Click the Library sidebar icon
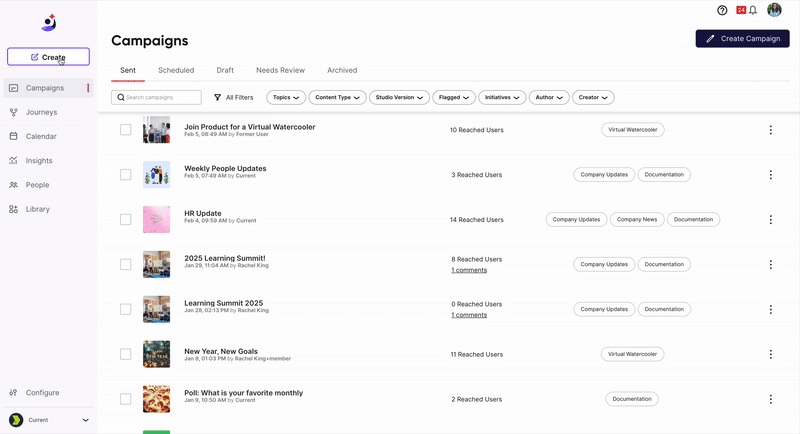The image size is (800, 434). click(14, 209)
